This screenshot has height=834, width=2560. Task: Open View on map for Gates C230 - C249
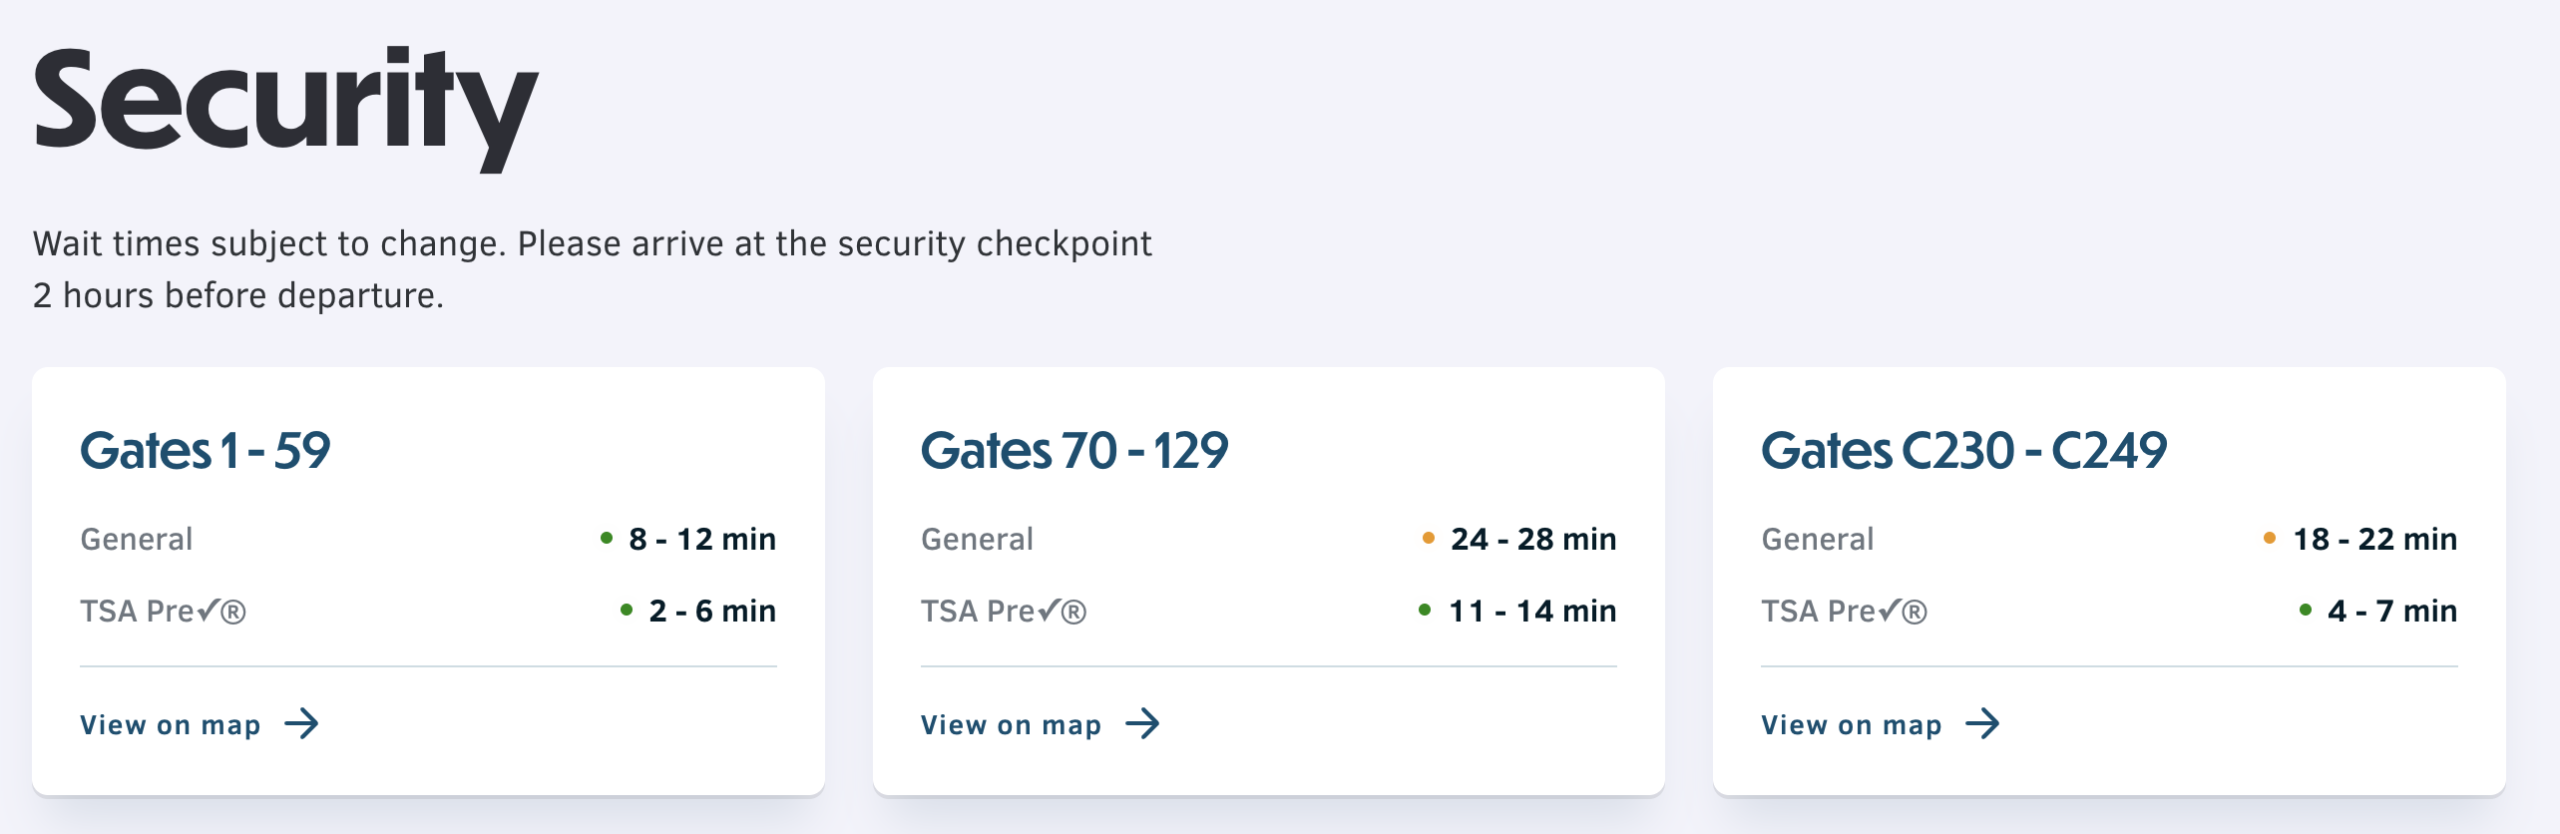coord(1851,725)
